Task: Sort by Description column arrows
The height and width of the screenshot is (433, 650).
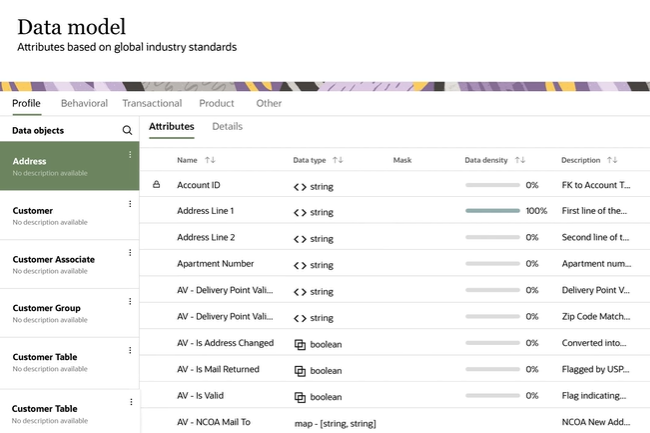Action: [x=612, y=160]
